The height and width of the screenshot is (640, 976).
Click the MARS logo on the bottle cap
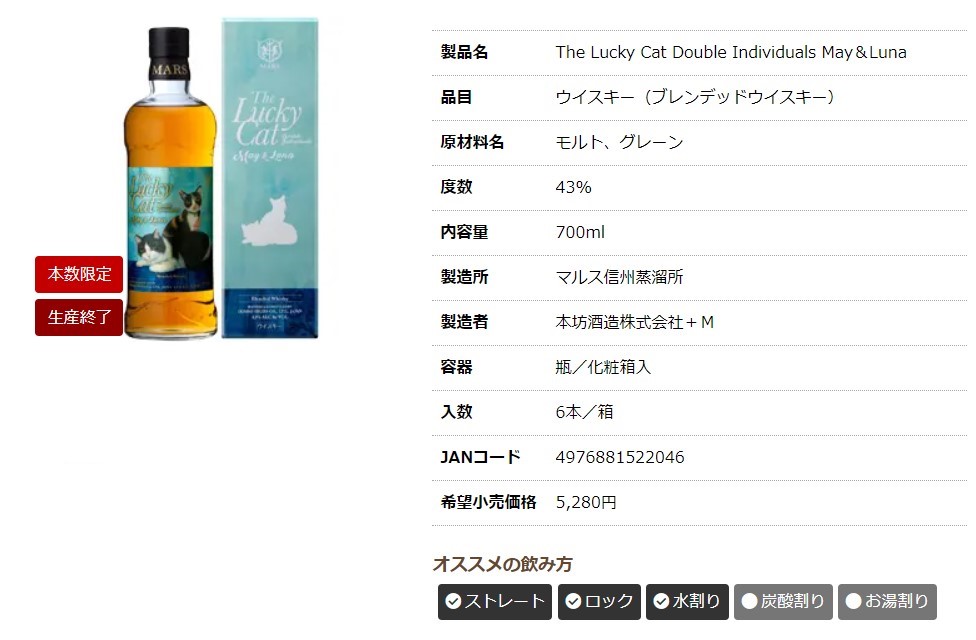(x=169, y=69)
